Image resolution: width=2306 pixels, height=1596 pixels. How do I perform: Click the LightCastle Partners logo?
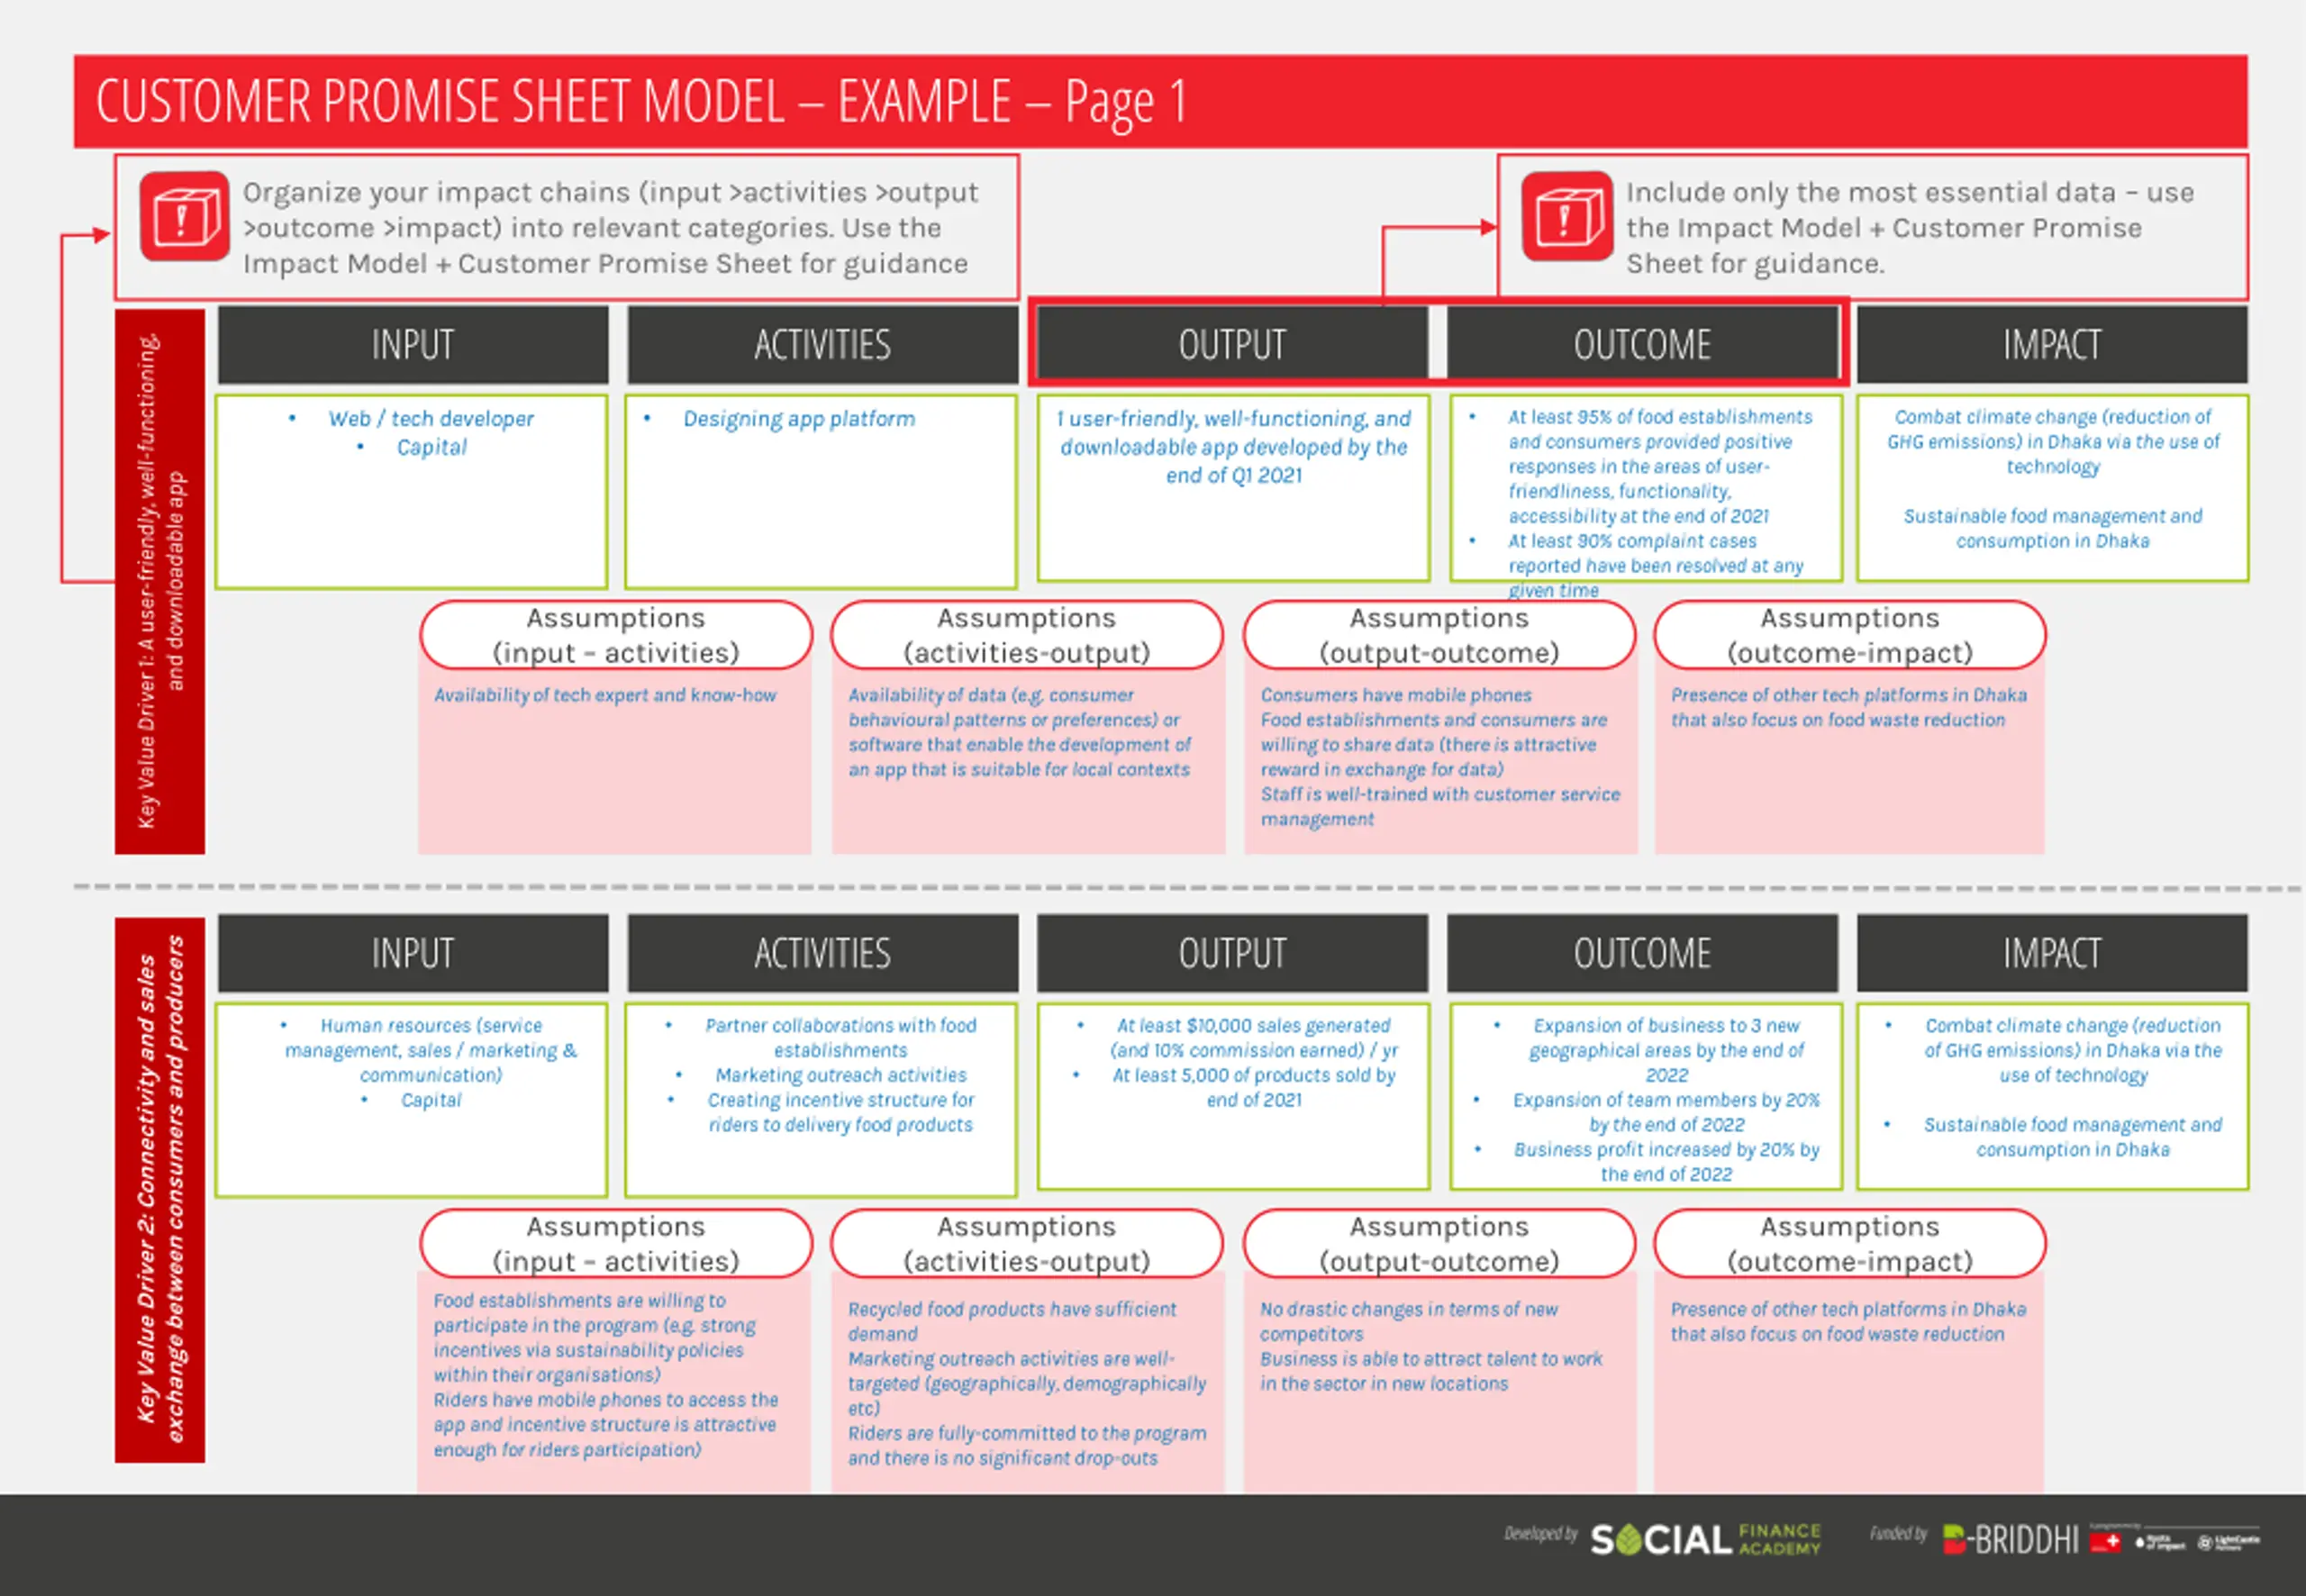pyautogui.click(x=2228, y=1542)
